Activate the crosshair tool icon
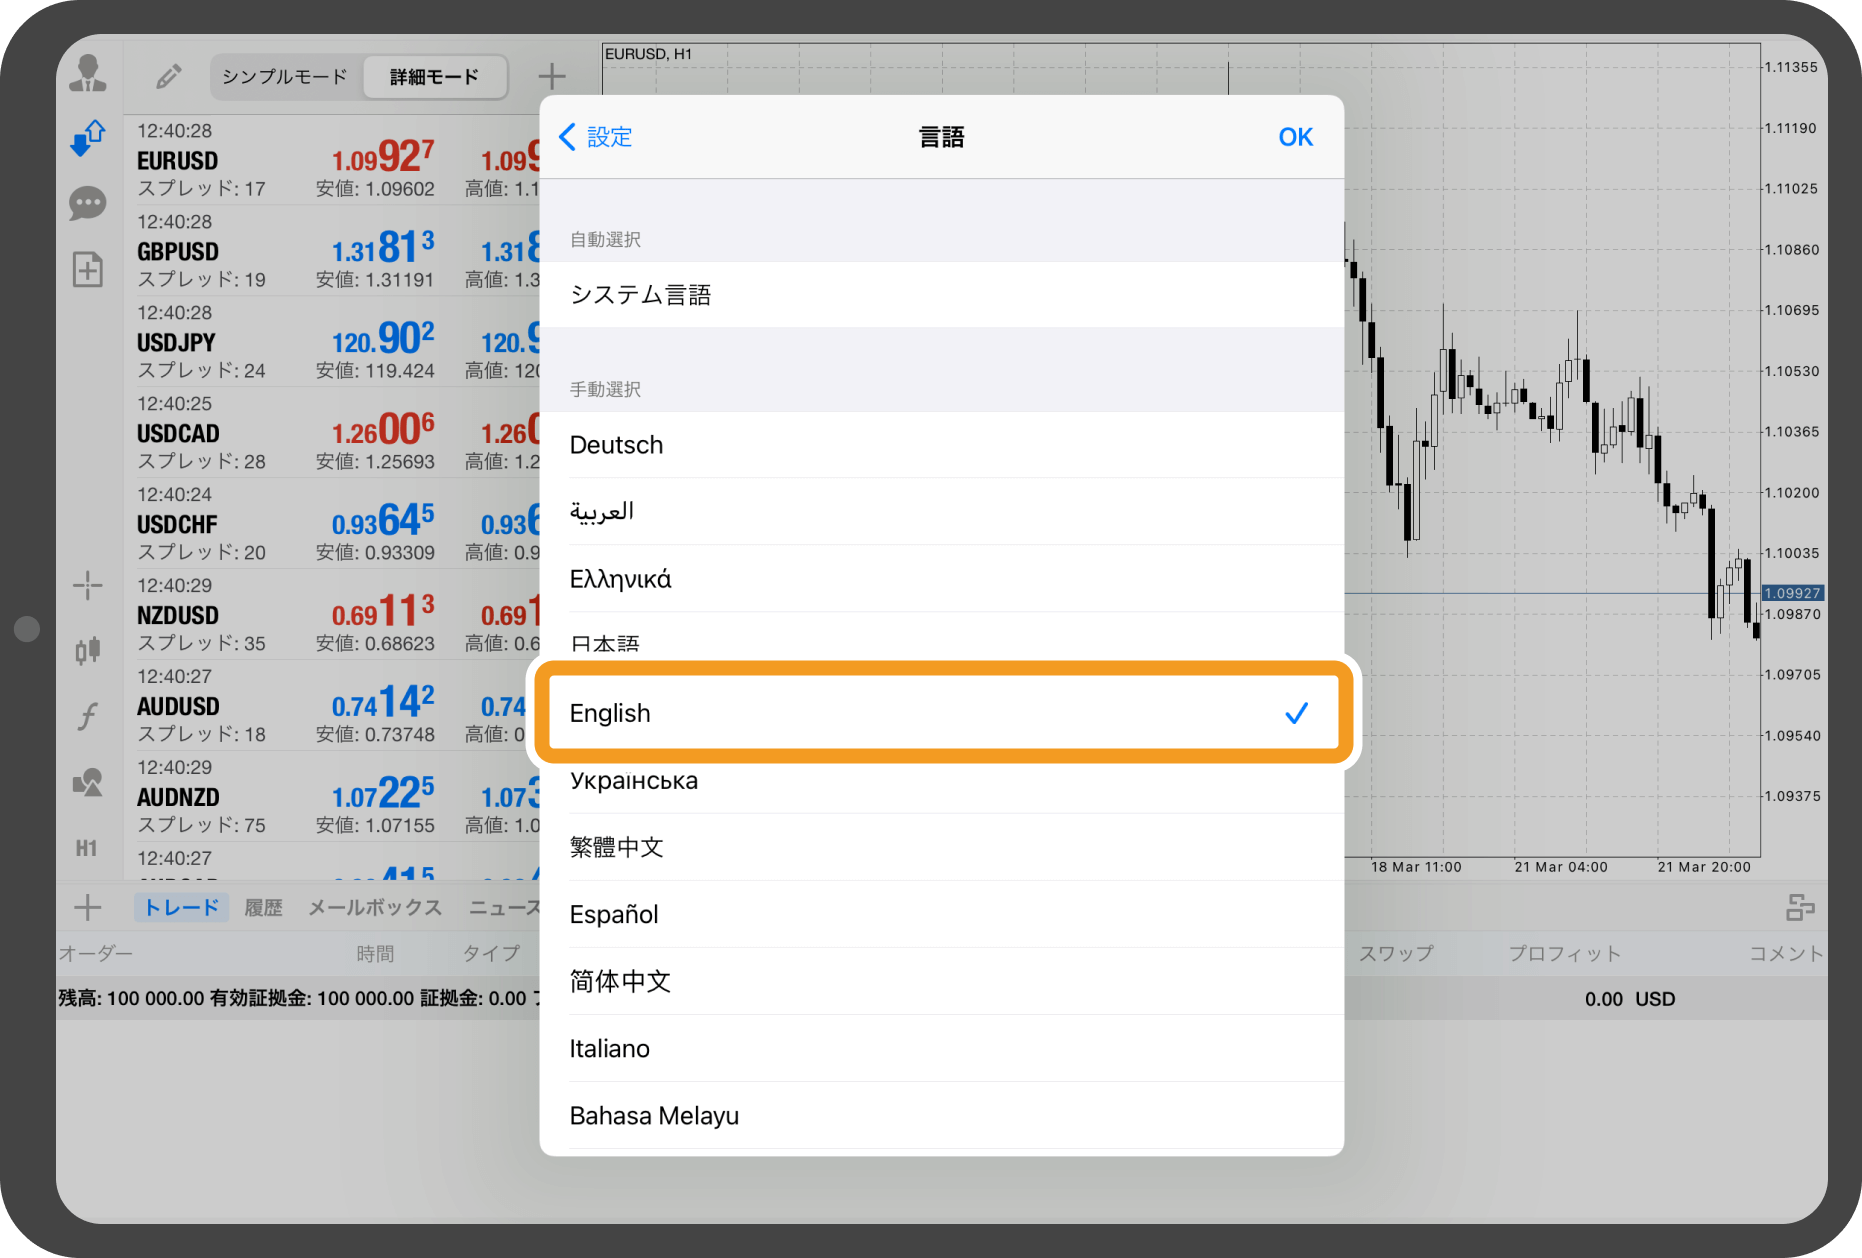 pos(88,585)
